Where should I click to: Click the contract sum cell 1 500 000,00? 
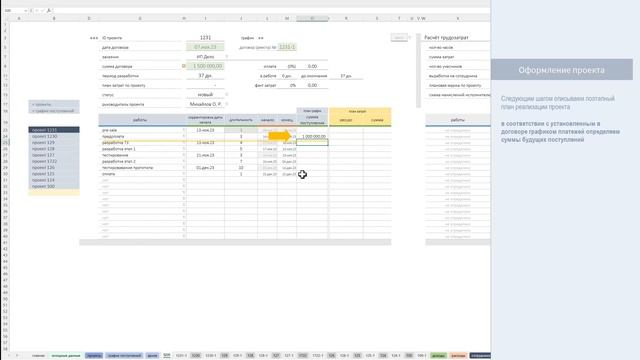pyautogui.click(x=205, y=66)
